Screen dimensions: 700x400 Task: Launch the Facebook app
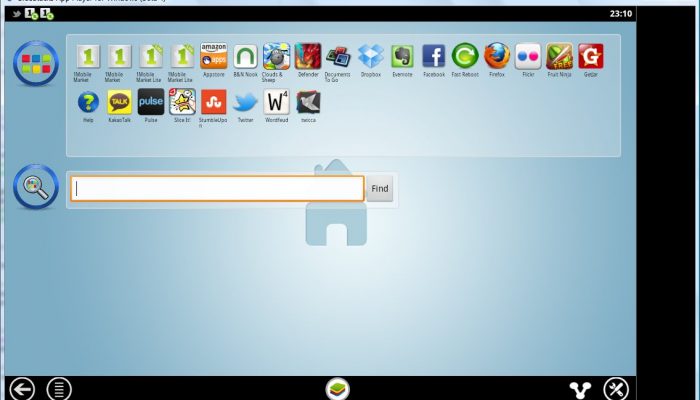[433, 56]
